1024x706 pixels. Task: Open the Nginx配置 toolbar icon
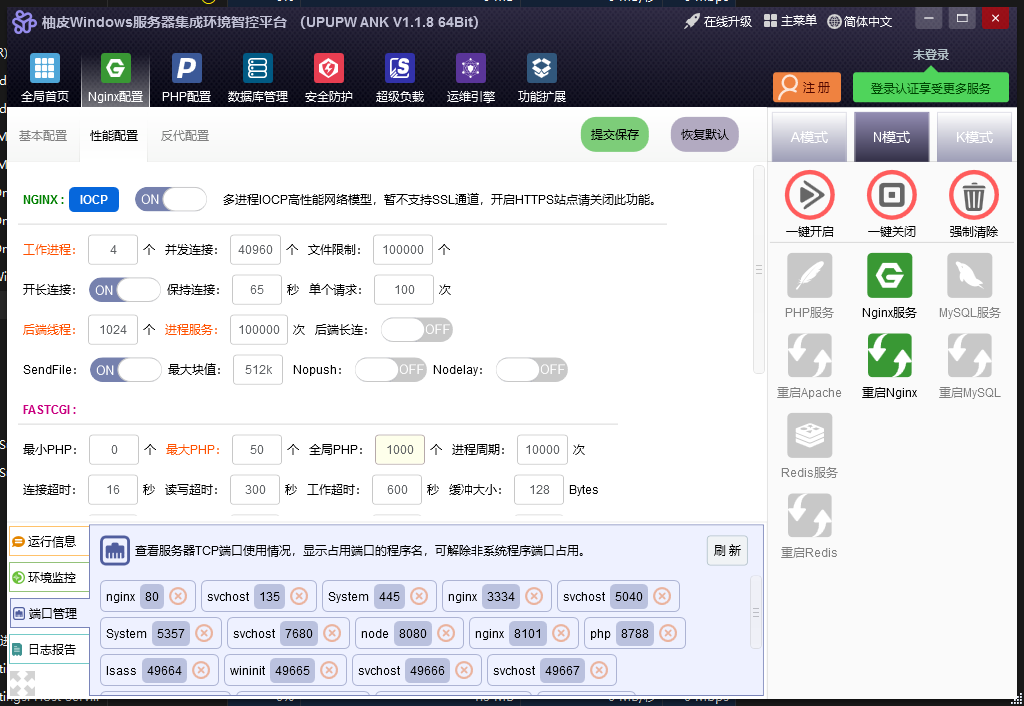tap(116, 69)
